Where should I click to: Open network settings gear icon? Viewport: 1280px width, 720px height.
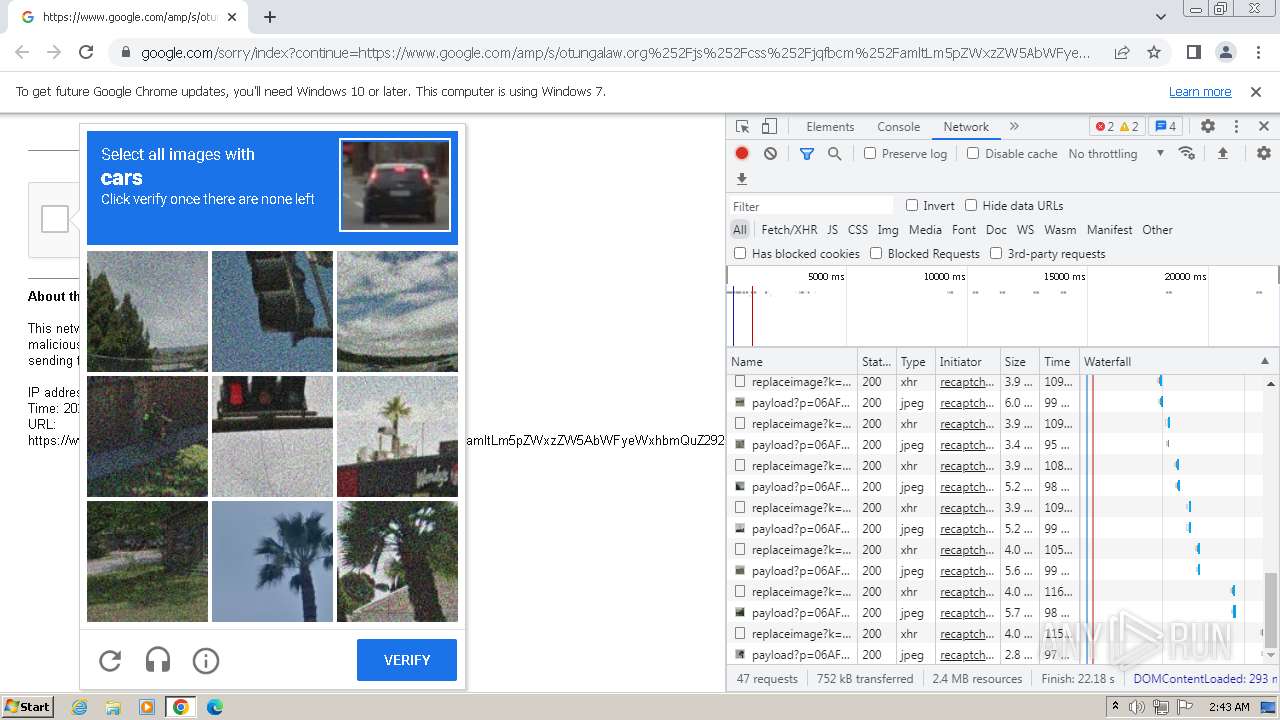coord(1264,153)
